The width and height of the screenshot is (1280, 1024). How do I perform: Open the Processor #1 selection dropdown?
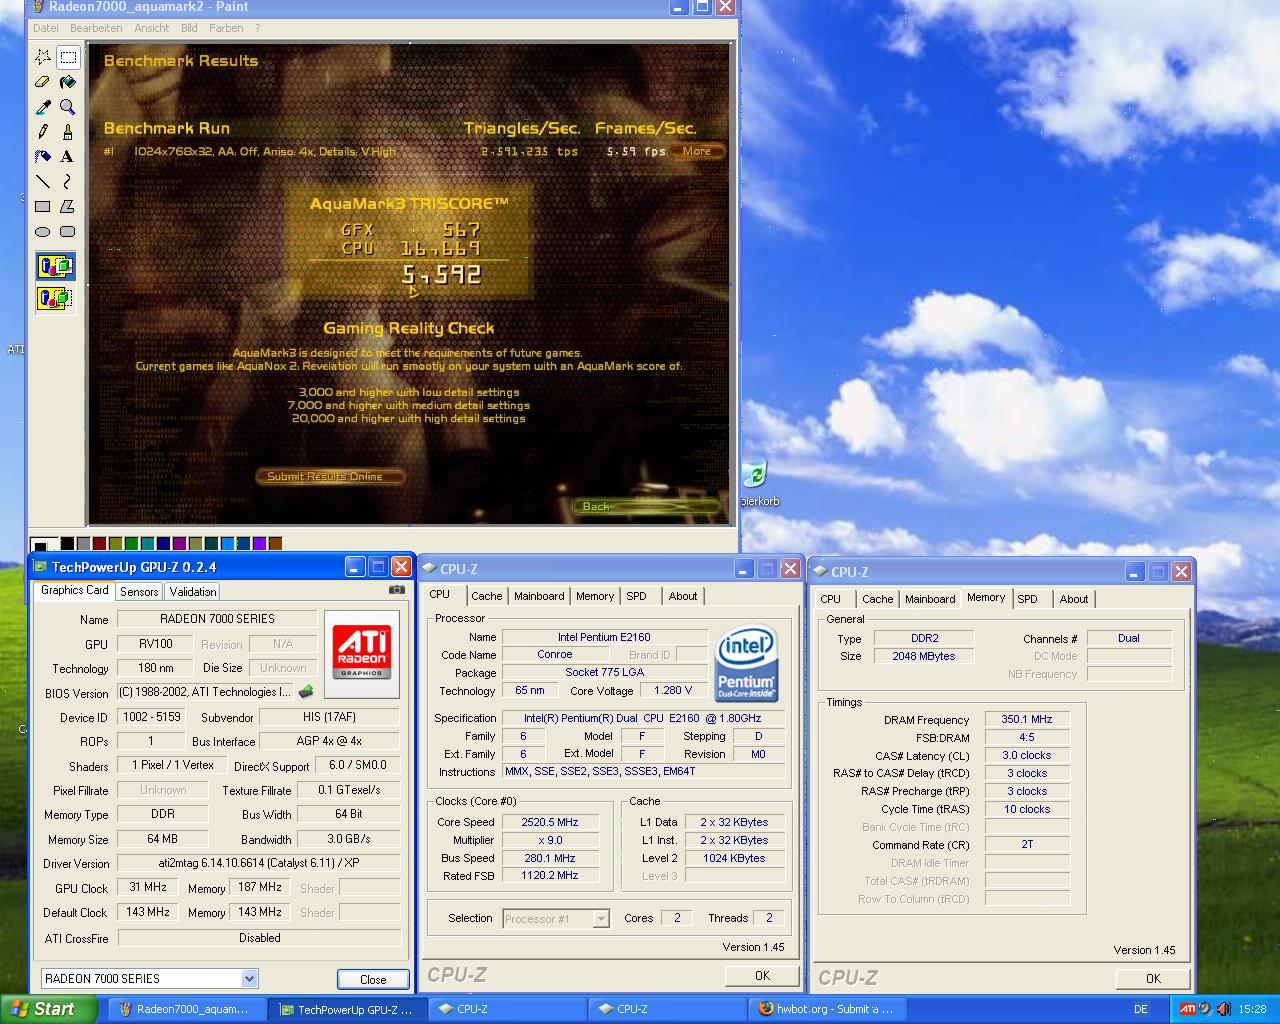coord(601,918)
